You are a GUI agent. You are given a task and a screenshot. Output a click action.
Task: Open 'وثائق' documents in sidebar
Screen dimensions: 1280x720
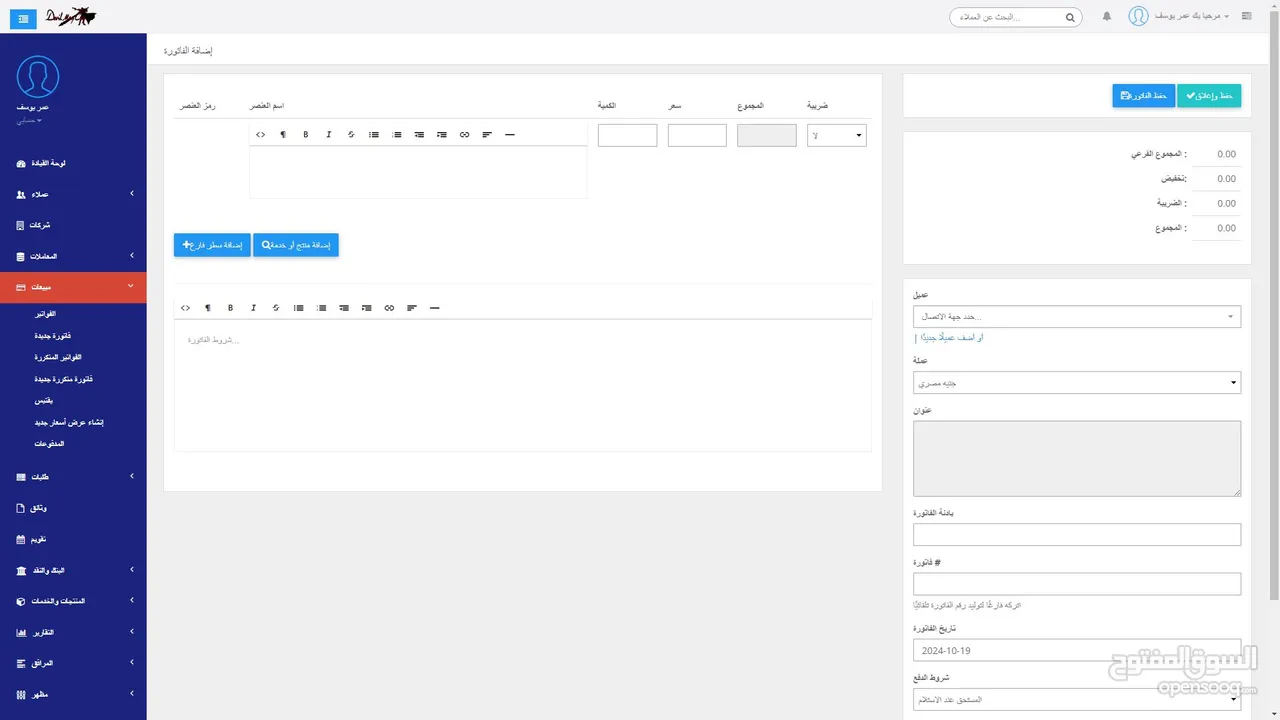tap(73, 508)
